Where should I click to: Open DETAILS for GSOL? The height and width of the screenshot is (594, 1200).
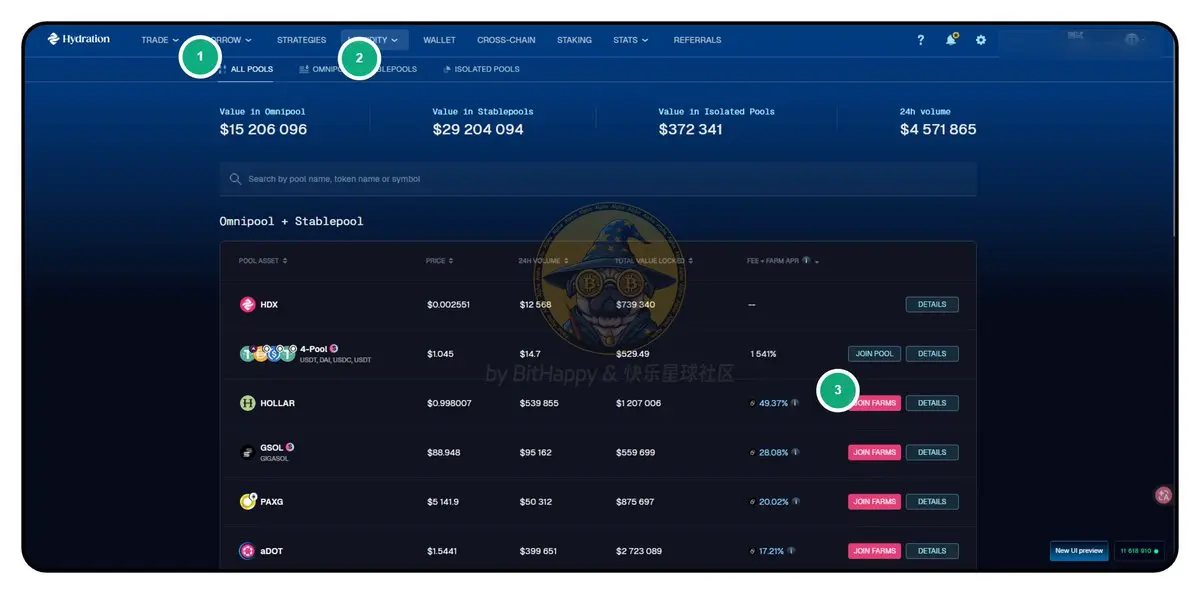932,452
